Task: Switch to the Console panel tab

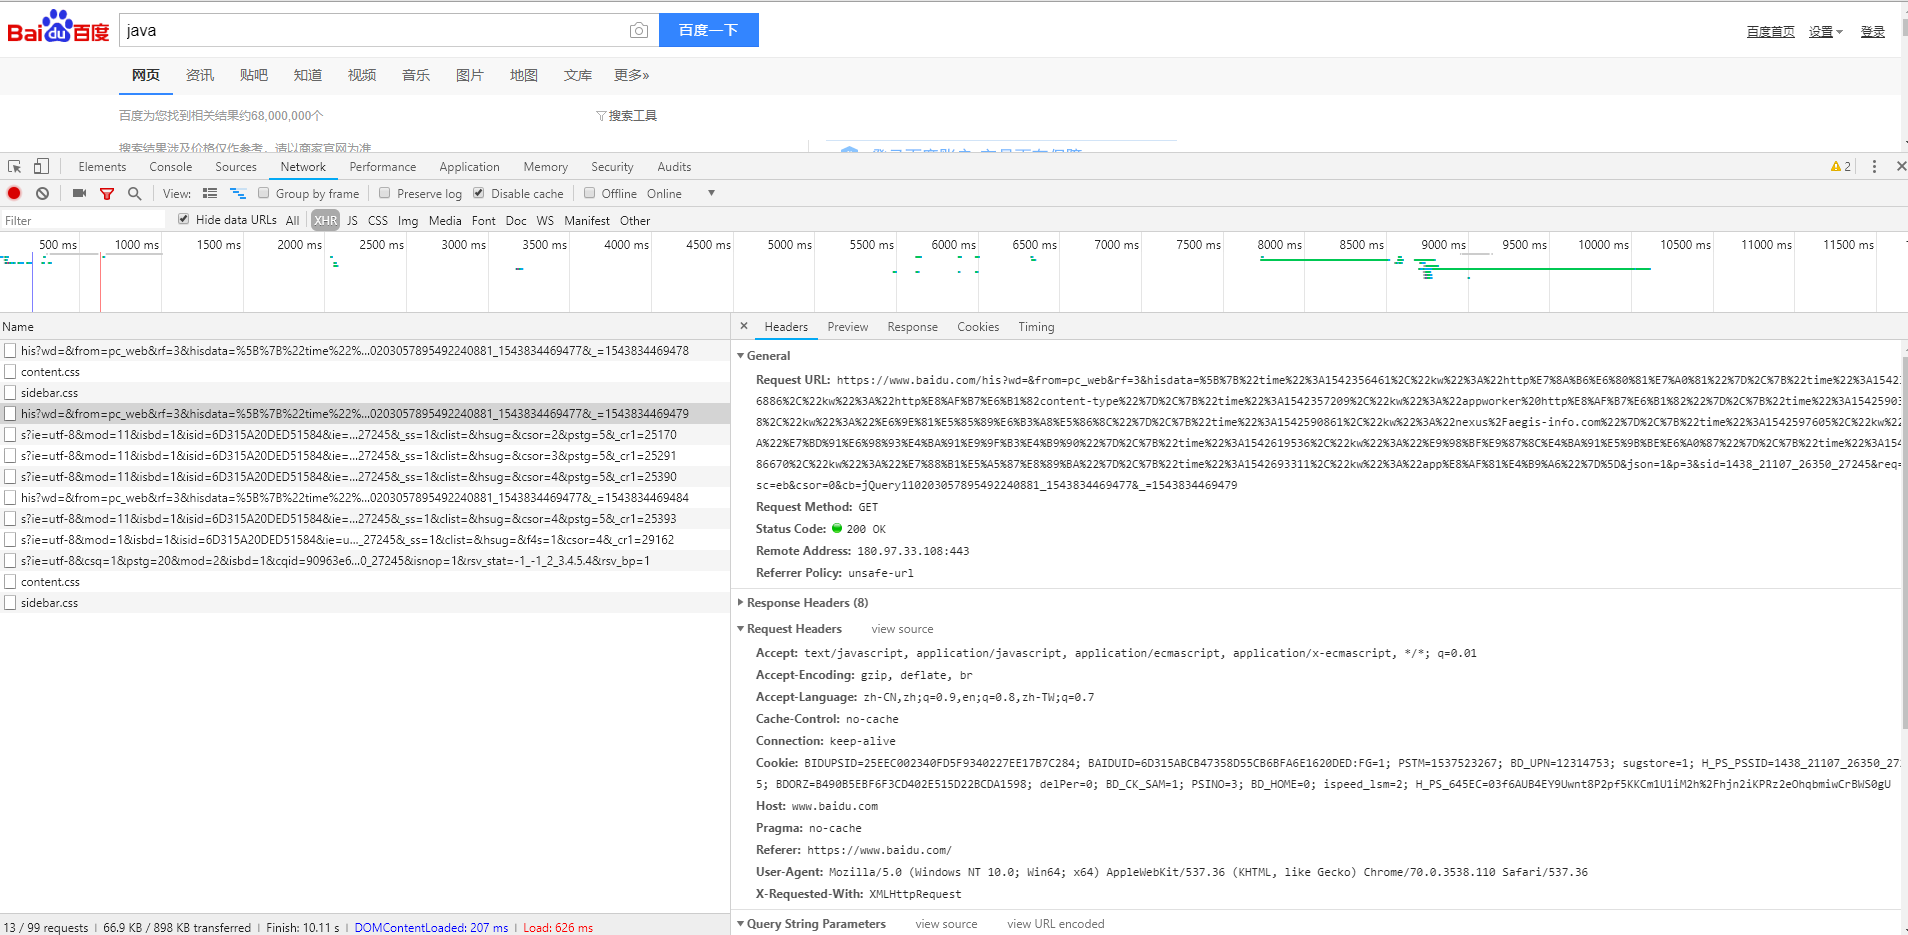Action: click(171, 167)
